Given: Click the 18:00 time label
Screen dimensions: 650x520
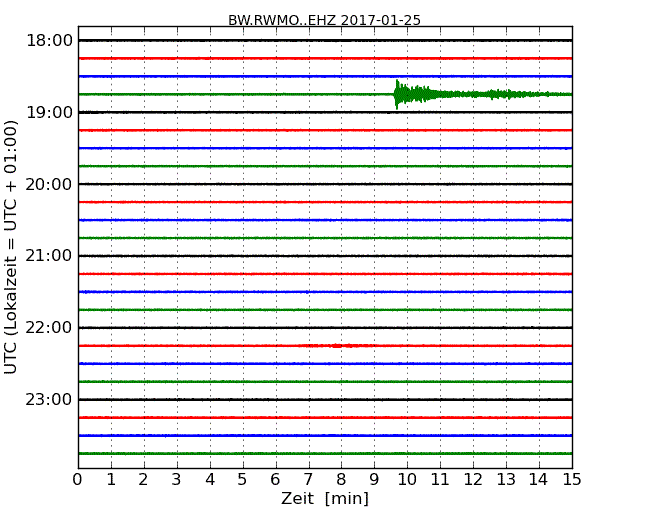Looking at the screenshot, I should pos(49,41).
